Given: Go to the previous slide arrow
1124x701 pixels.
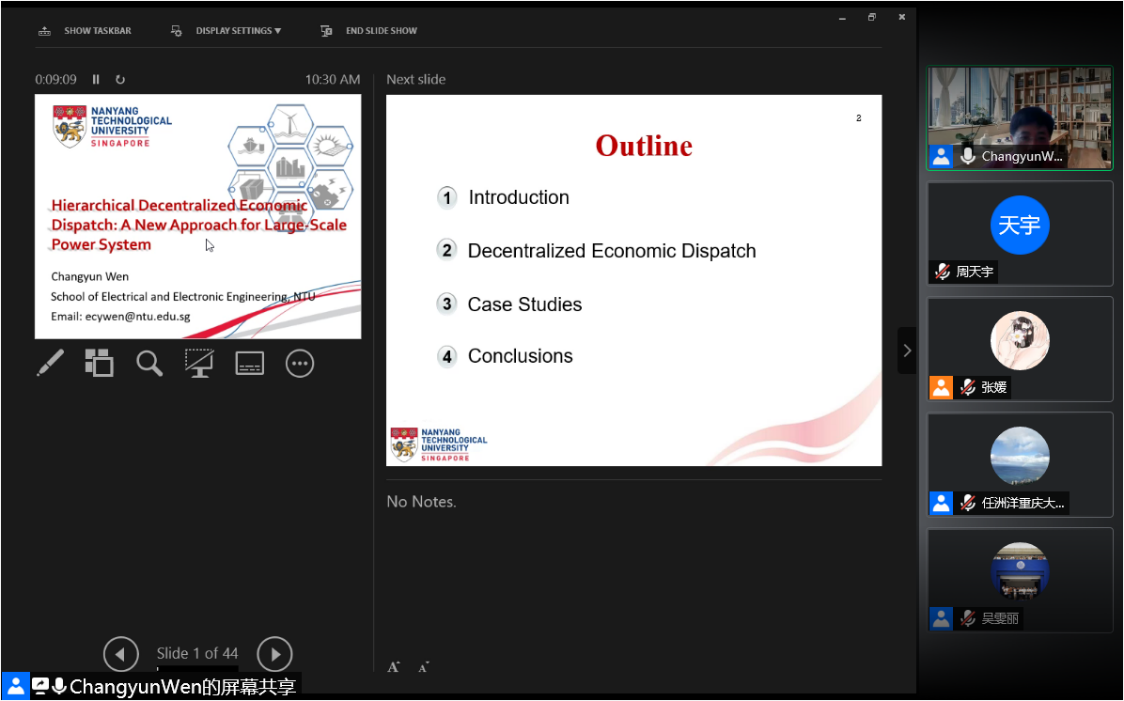Looking at the screenshot, I should [x=121, y=654].
